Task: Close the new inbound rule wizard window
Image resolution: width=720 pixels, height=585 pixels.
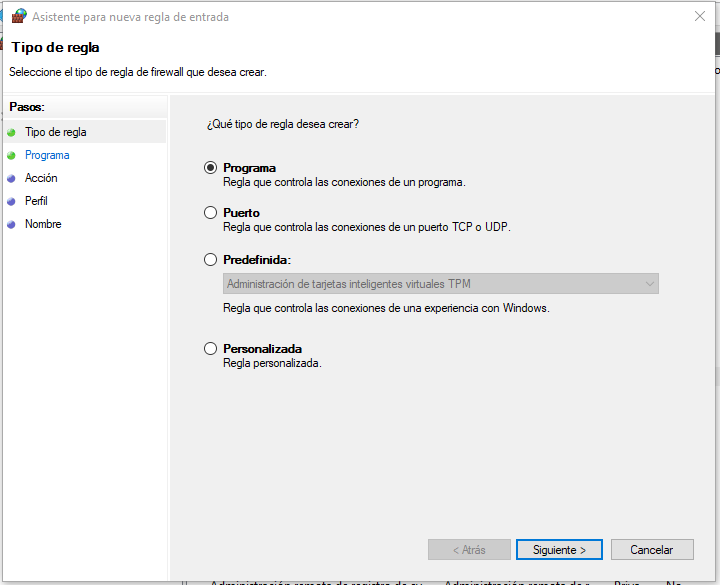Action: (697, 16)
